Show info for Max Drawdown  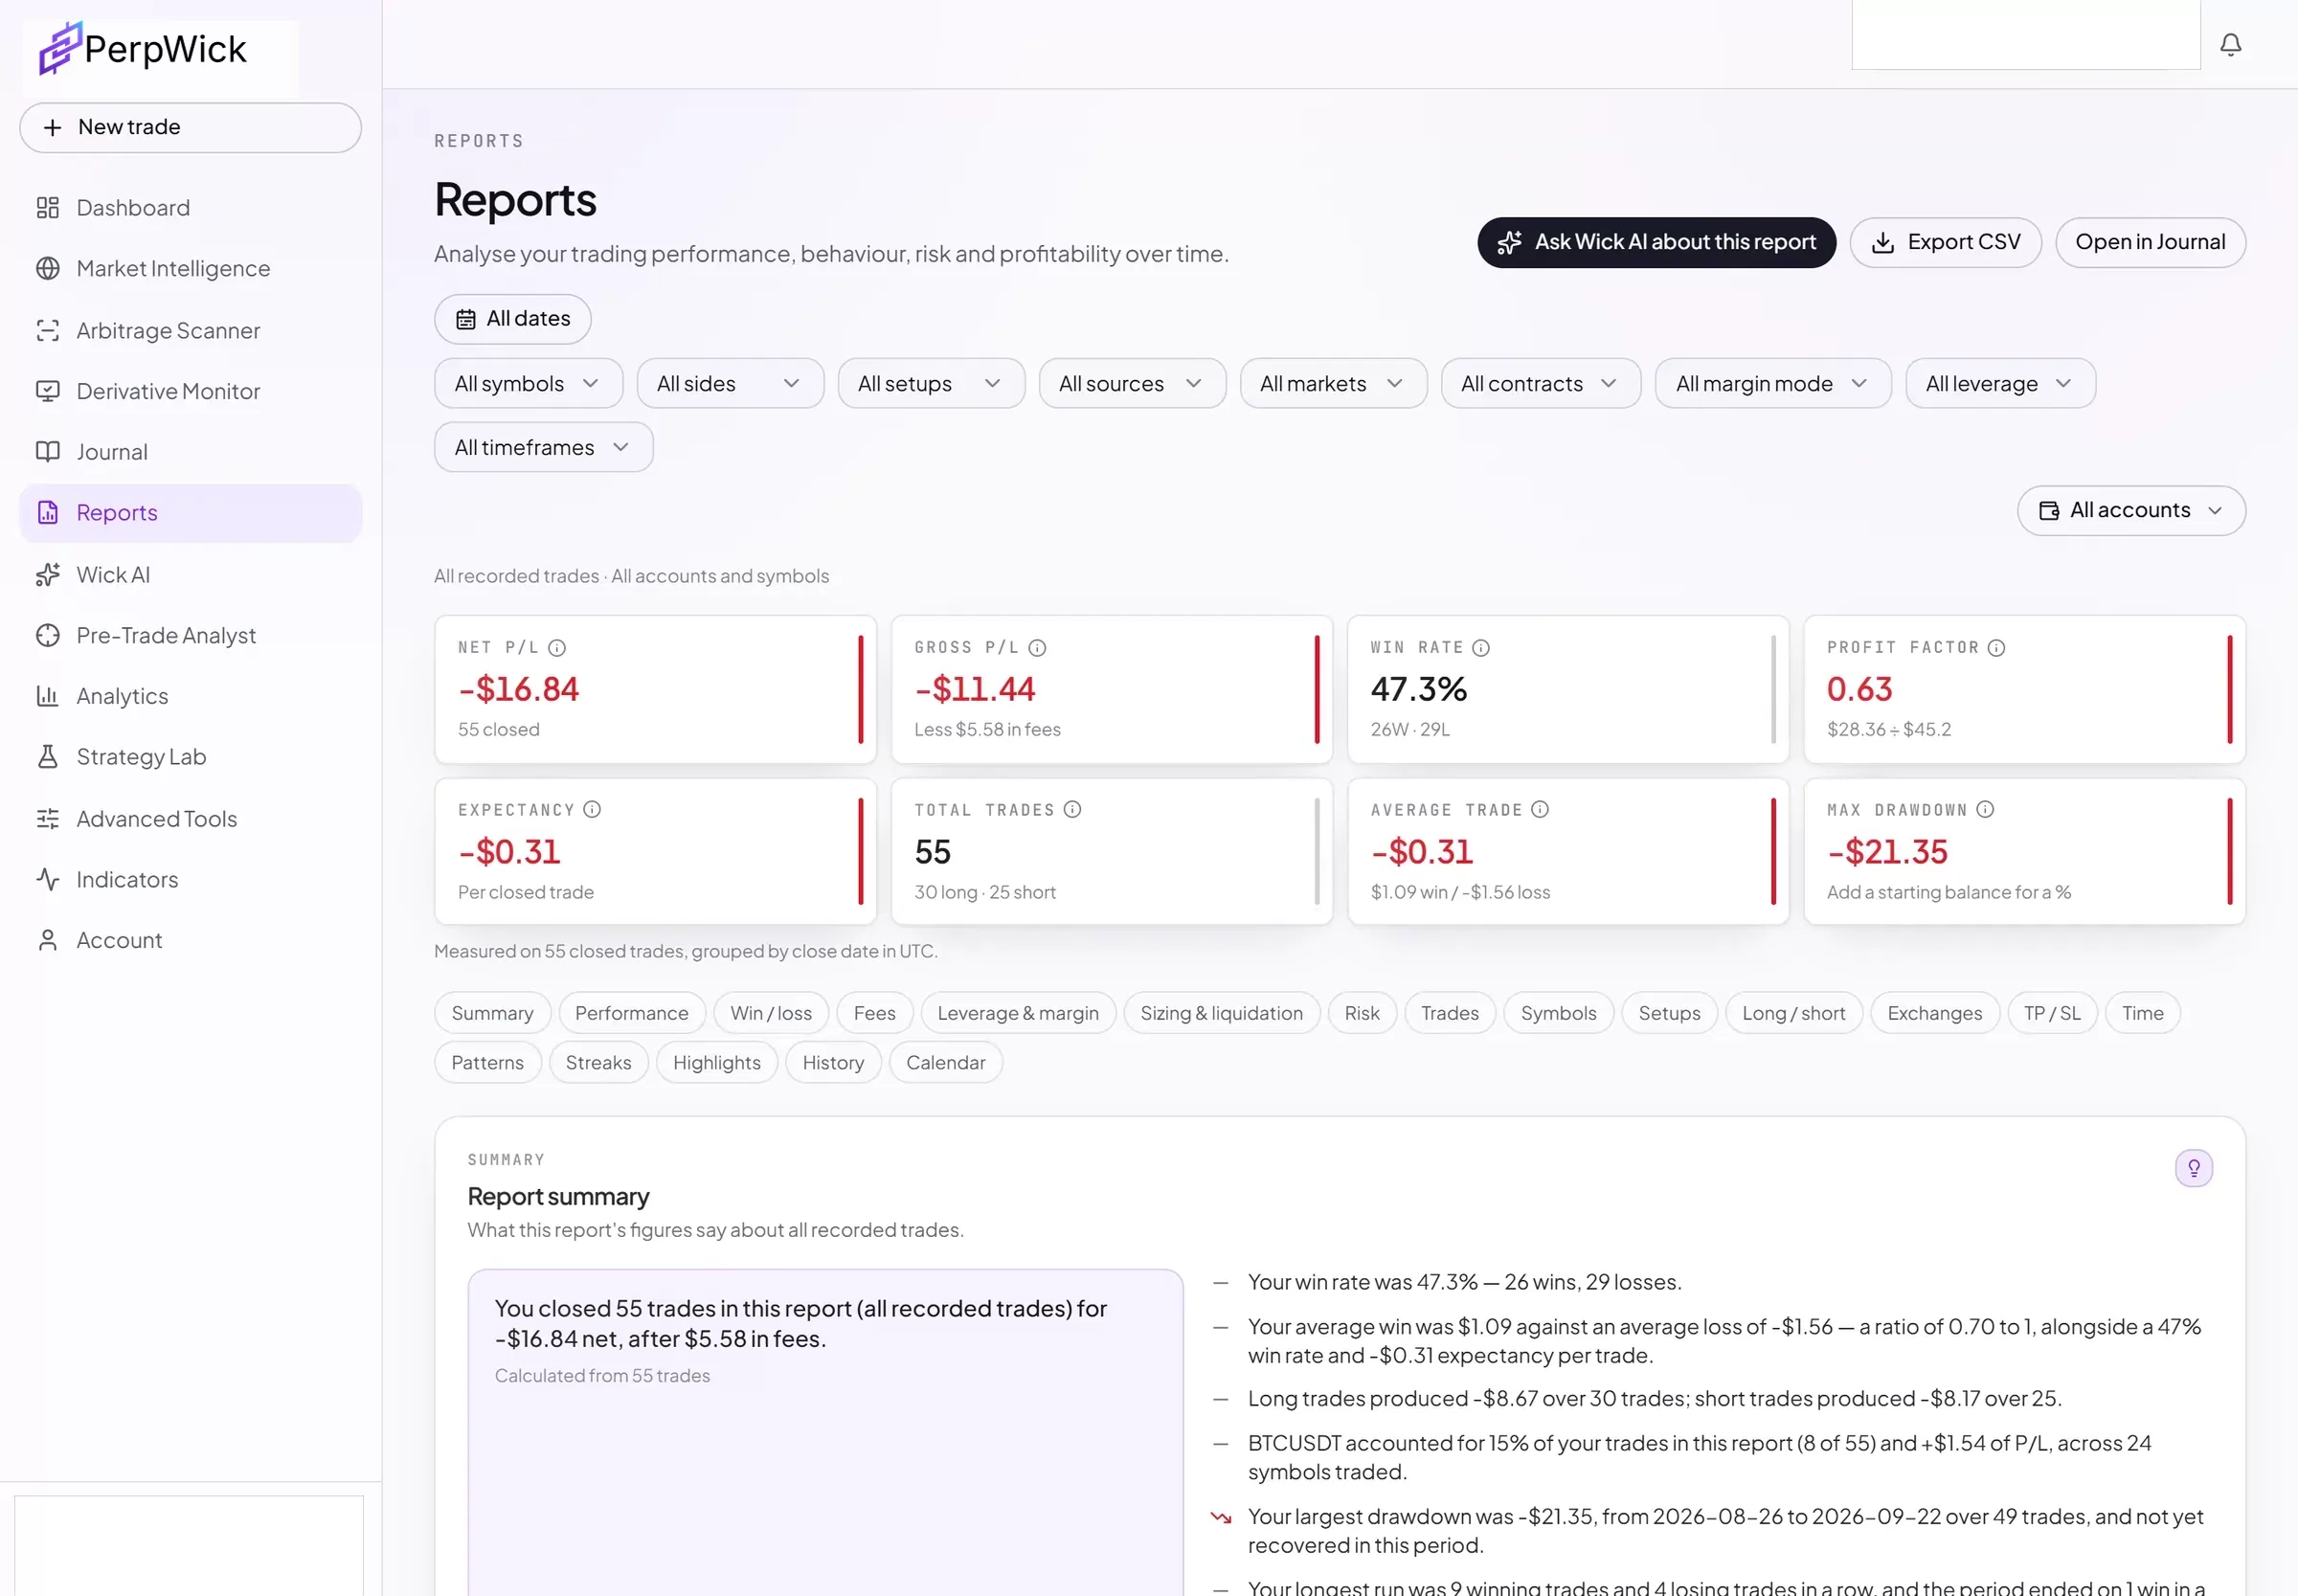[x=1985, y=810]
